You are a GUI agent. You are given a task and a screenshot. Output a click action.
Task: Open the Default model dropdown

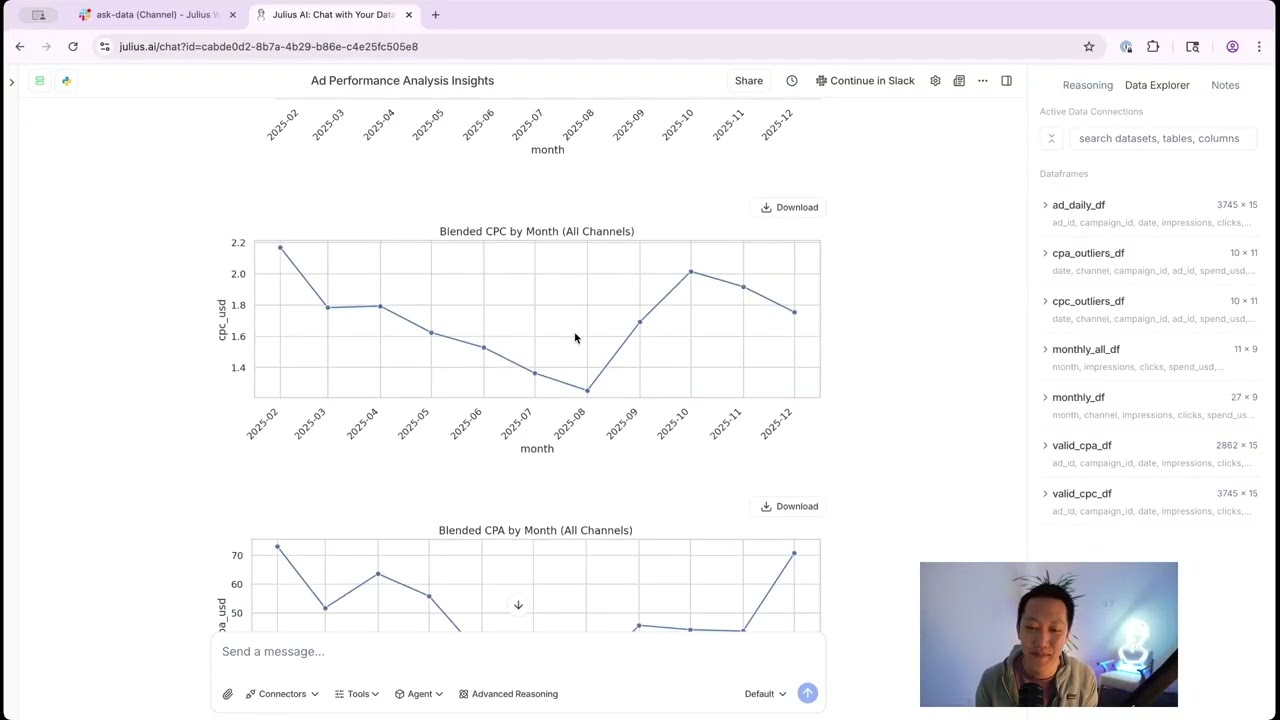tap(765, 694)
